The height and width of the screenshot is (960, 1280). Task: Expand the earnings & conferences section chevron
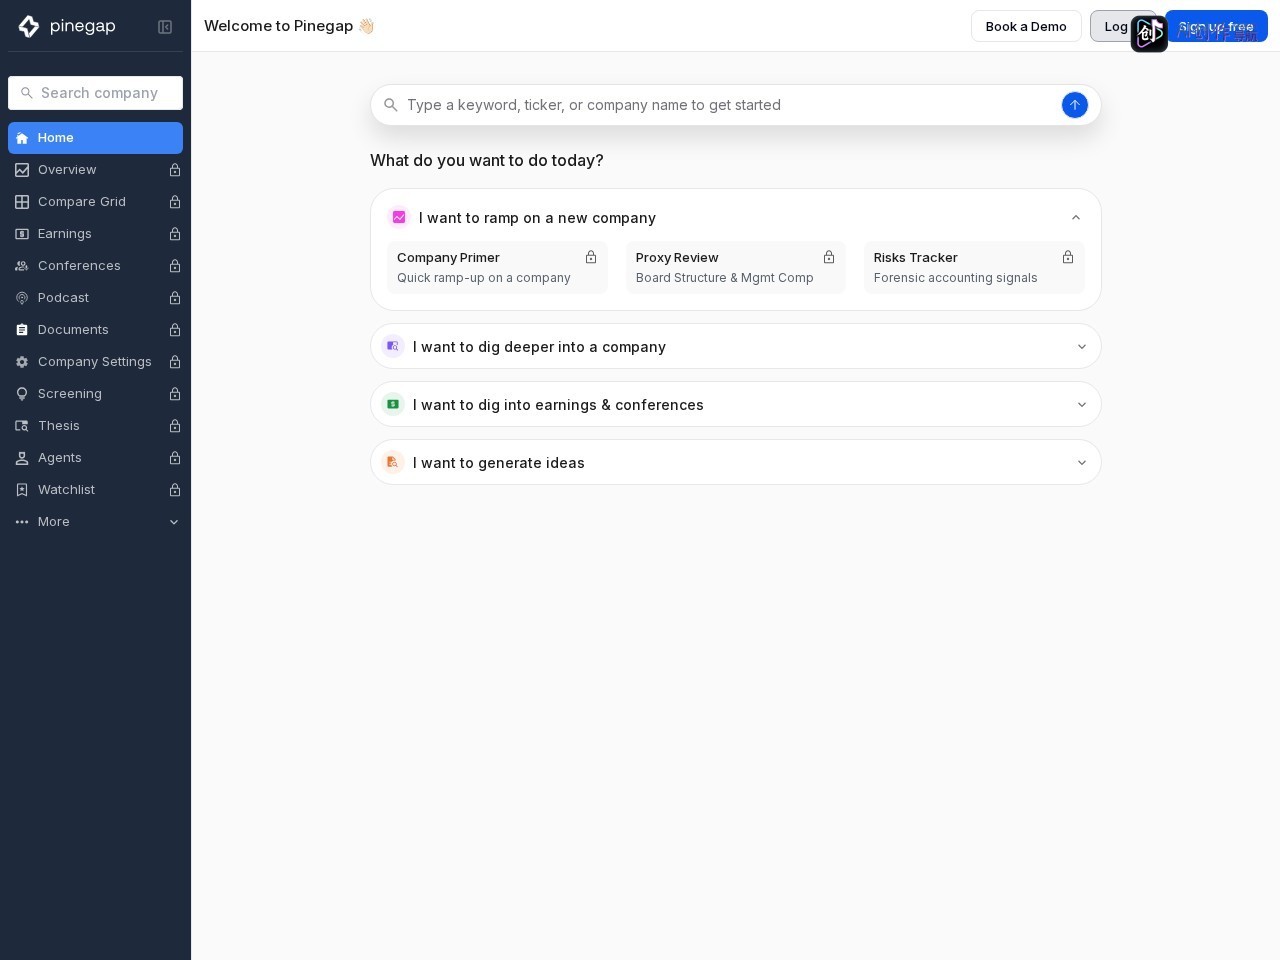pos(1082,405)
